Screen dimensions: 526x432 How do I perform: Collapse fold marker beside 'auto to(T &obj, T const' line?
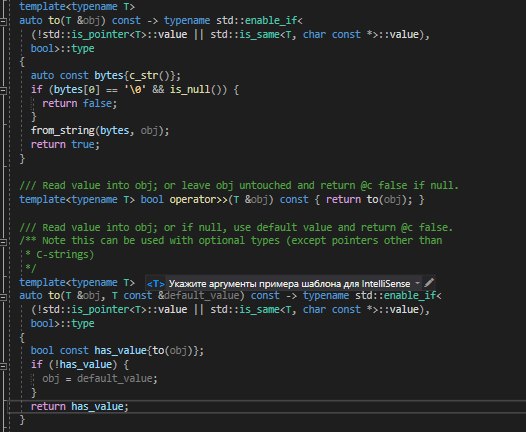coord(3,296)
